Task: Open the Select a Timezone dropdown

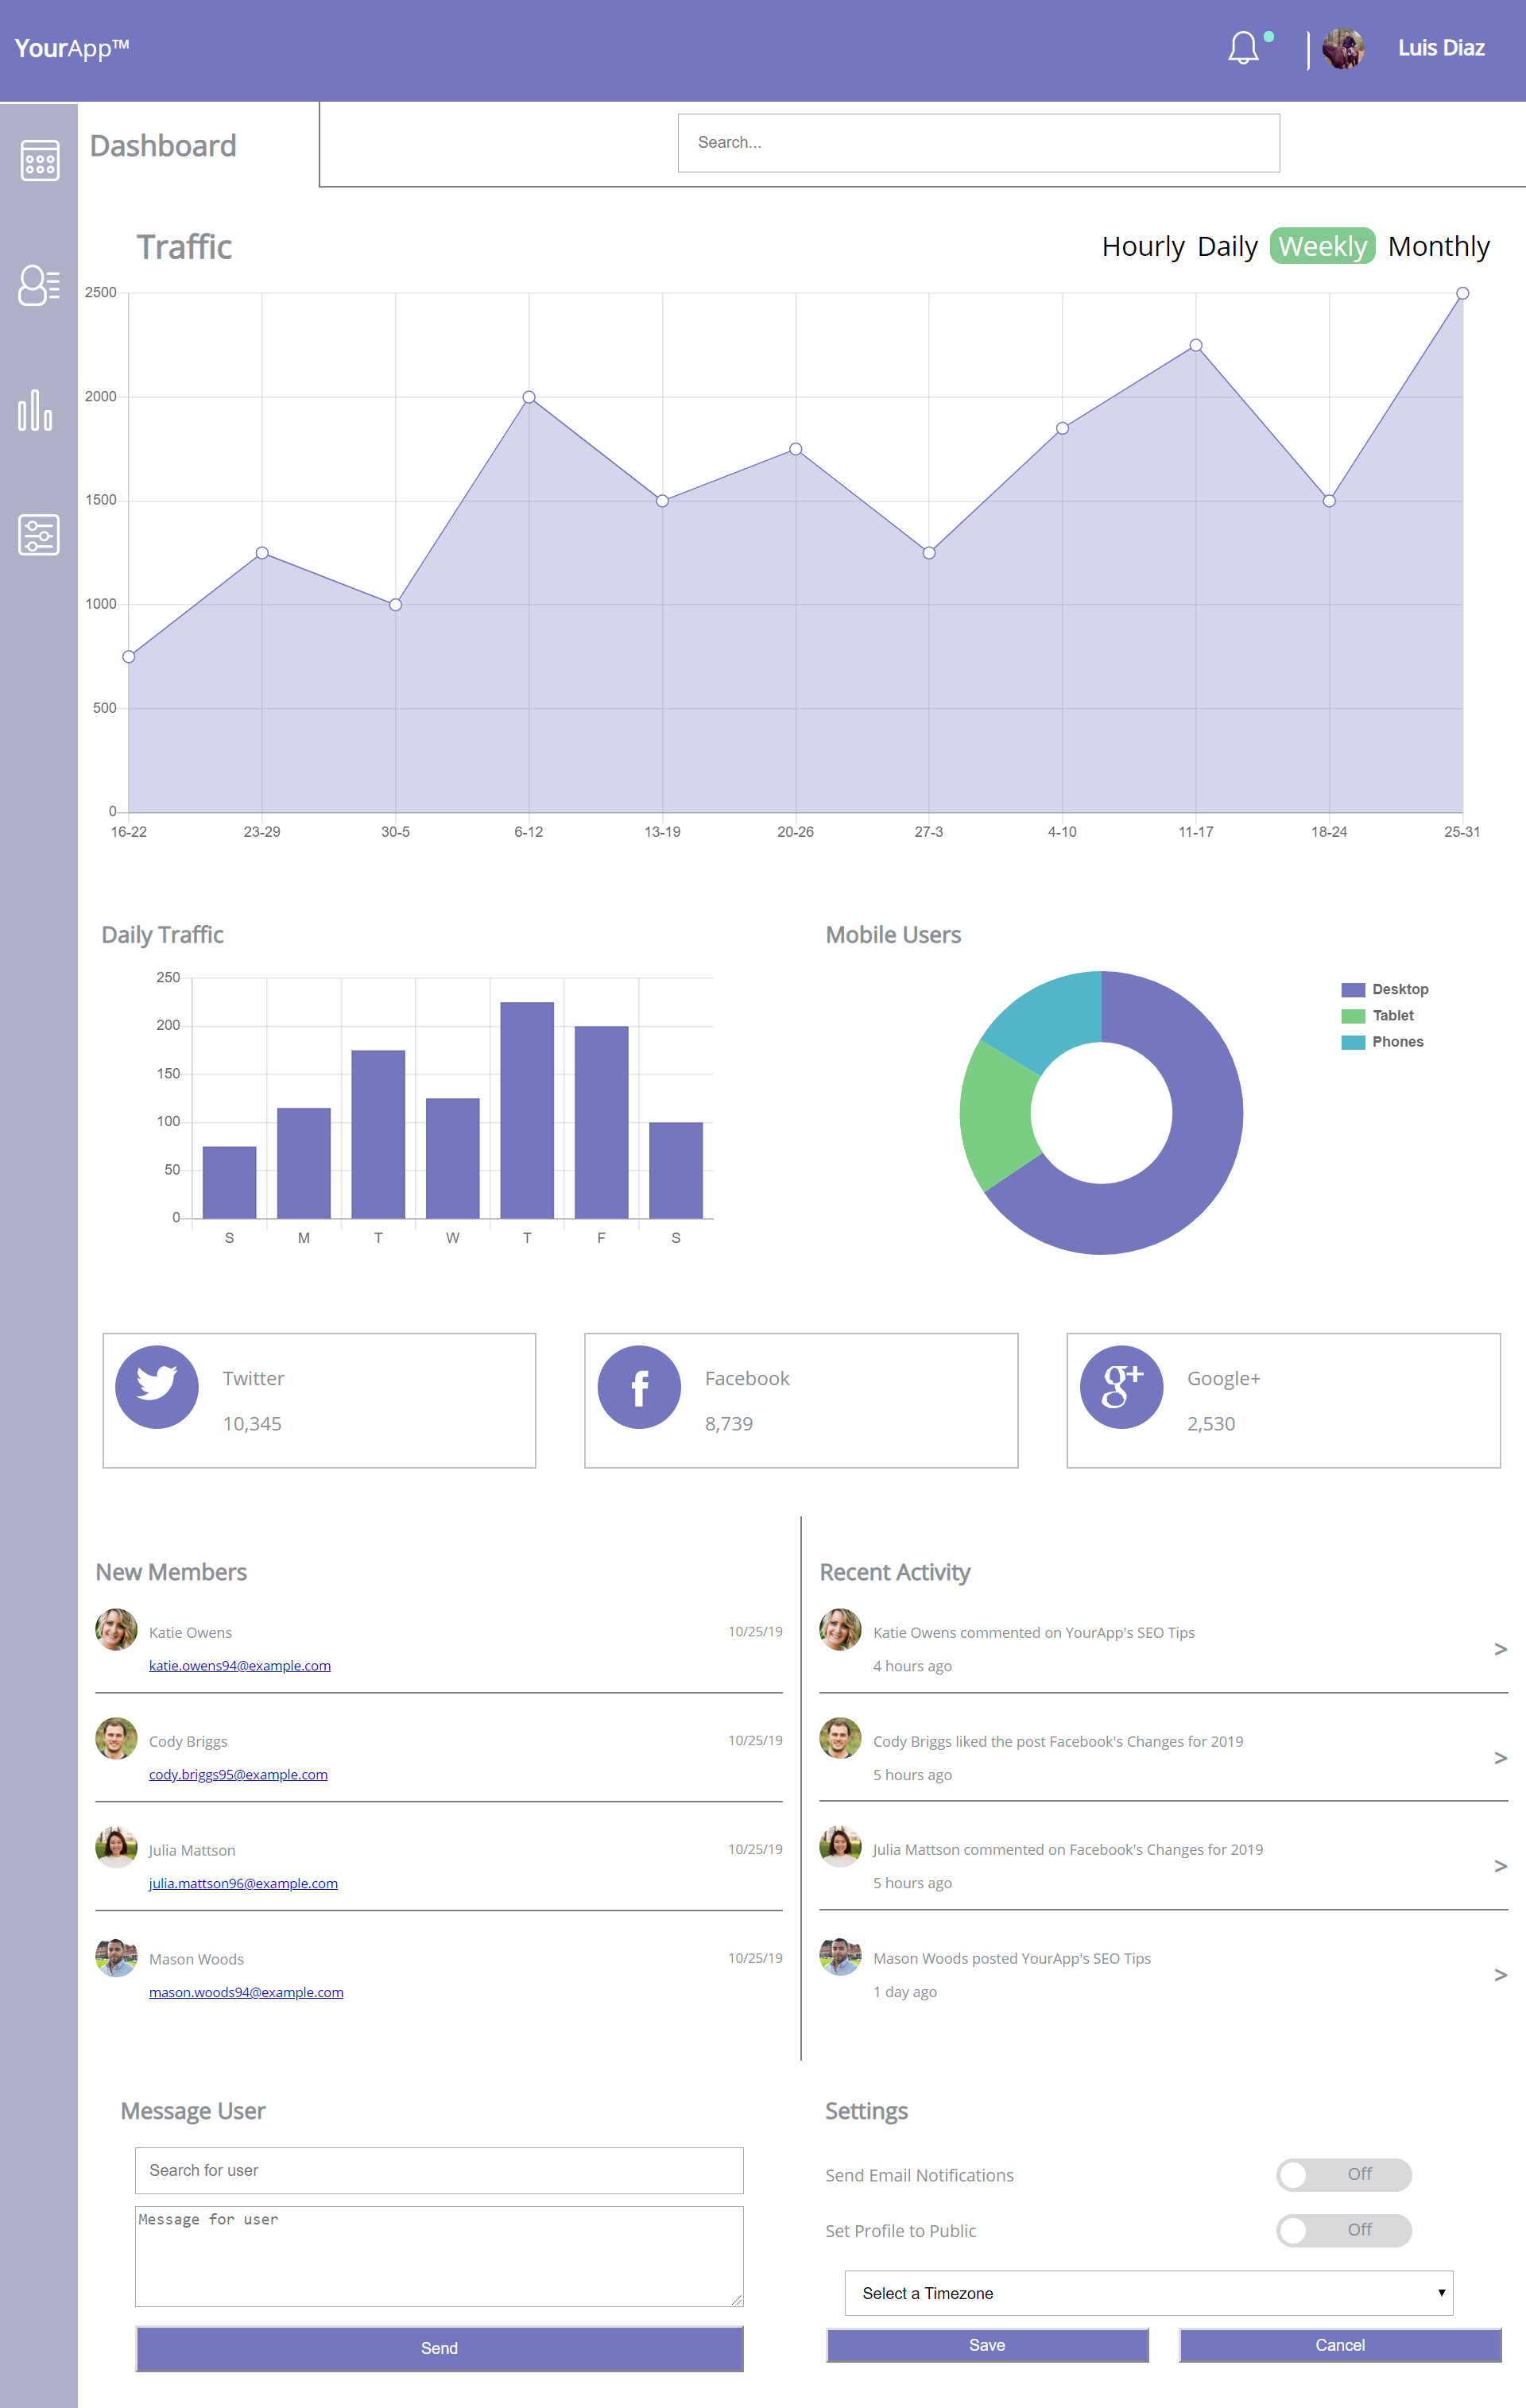Action: pos(1148,2293)
